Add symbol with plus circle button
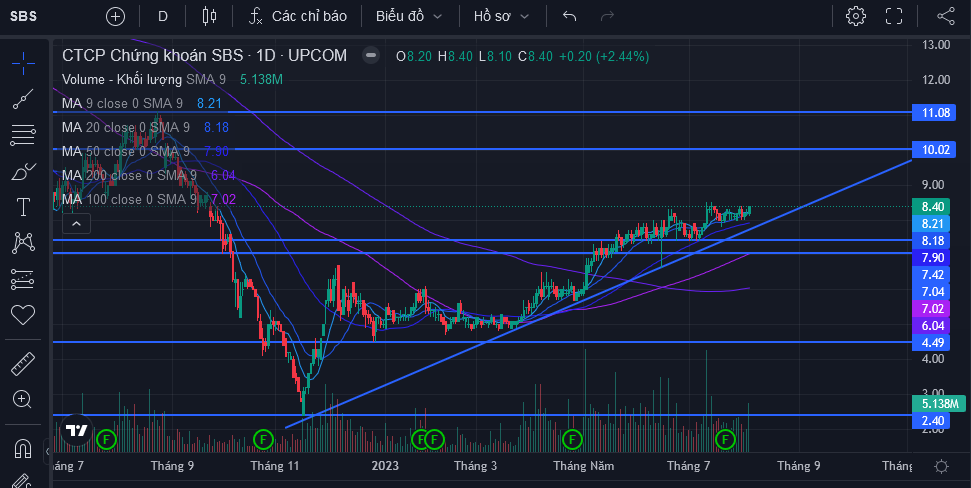Viewport: 971px width, 488px height. pos(115,16)
